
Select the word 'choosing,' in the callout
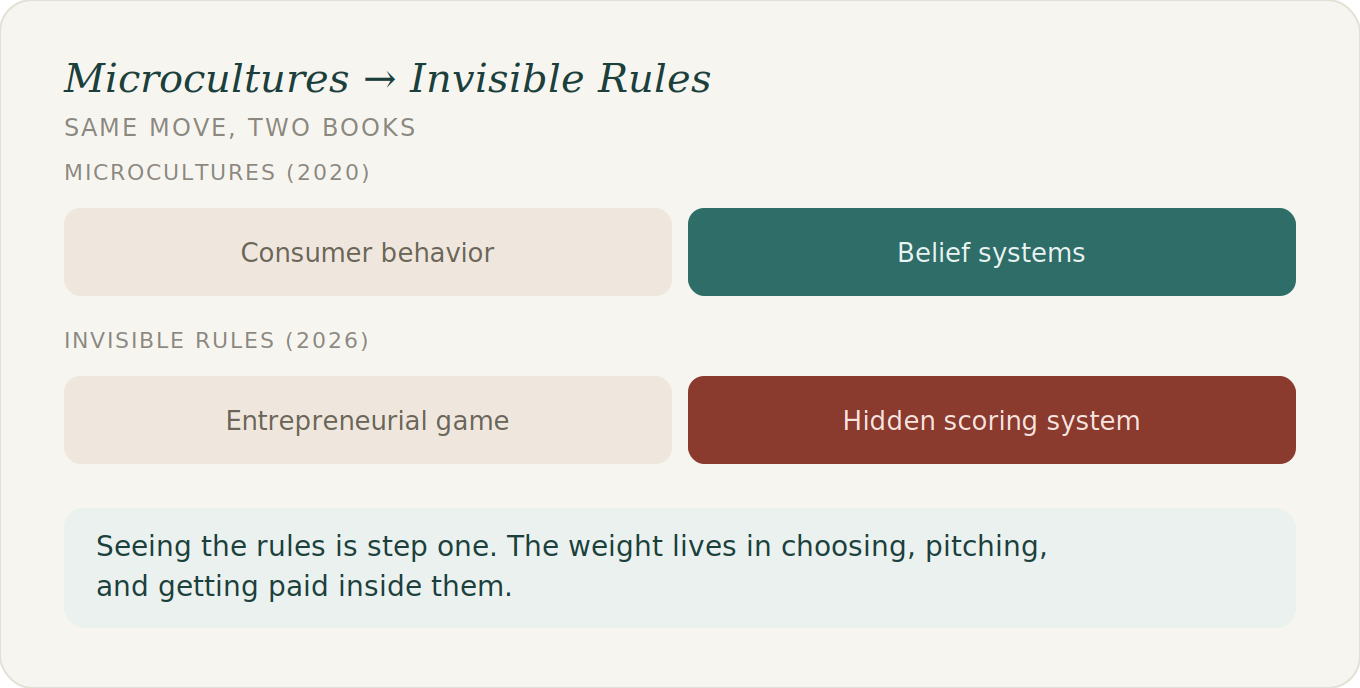849,547
